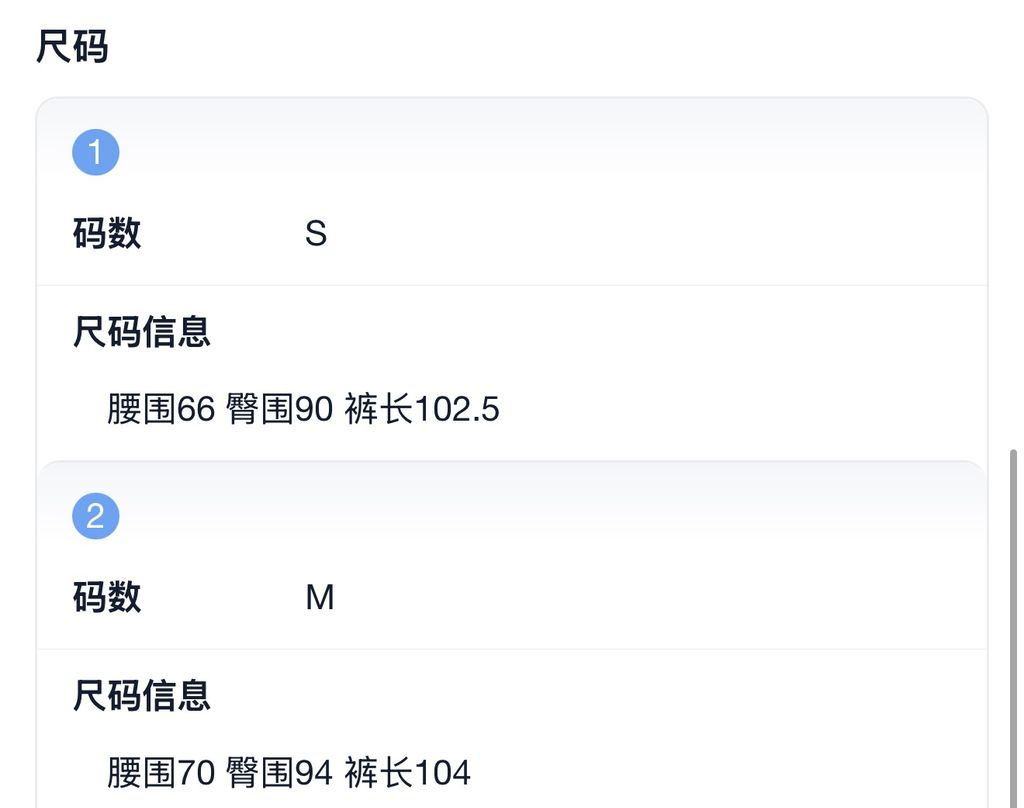This screenshot has height=808, width=1024.
Task: Click the 裤长104 pants length text
Action: (408, 772)
